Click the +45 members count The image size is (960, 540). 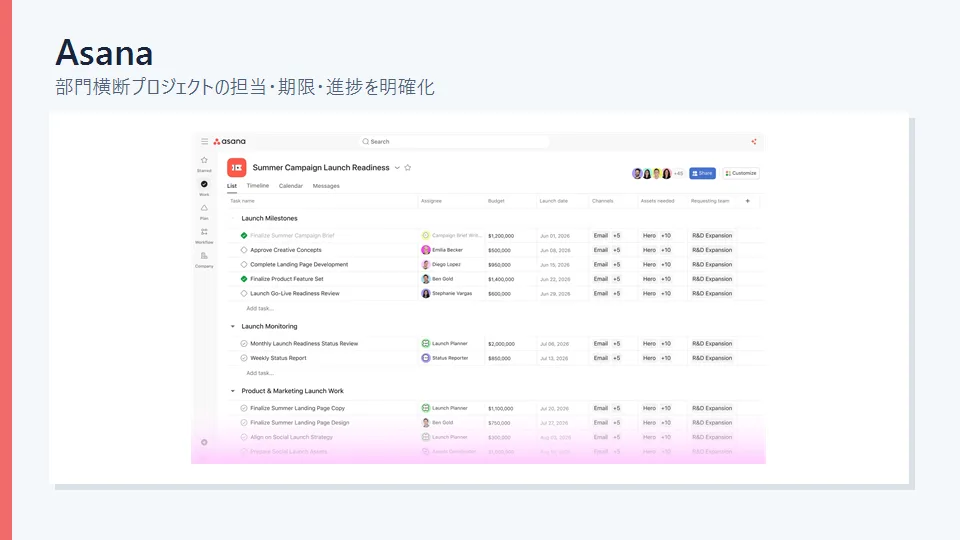678,173
